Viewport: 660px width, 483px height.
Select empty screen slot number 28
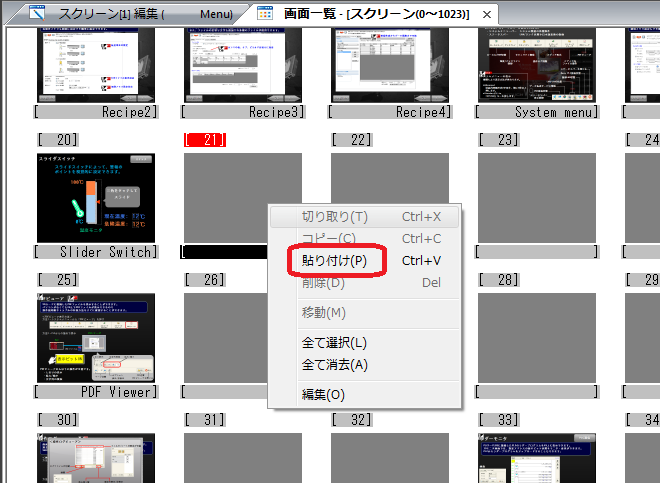537,338
